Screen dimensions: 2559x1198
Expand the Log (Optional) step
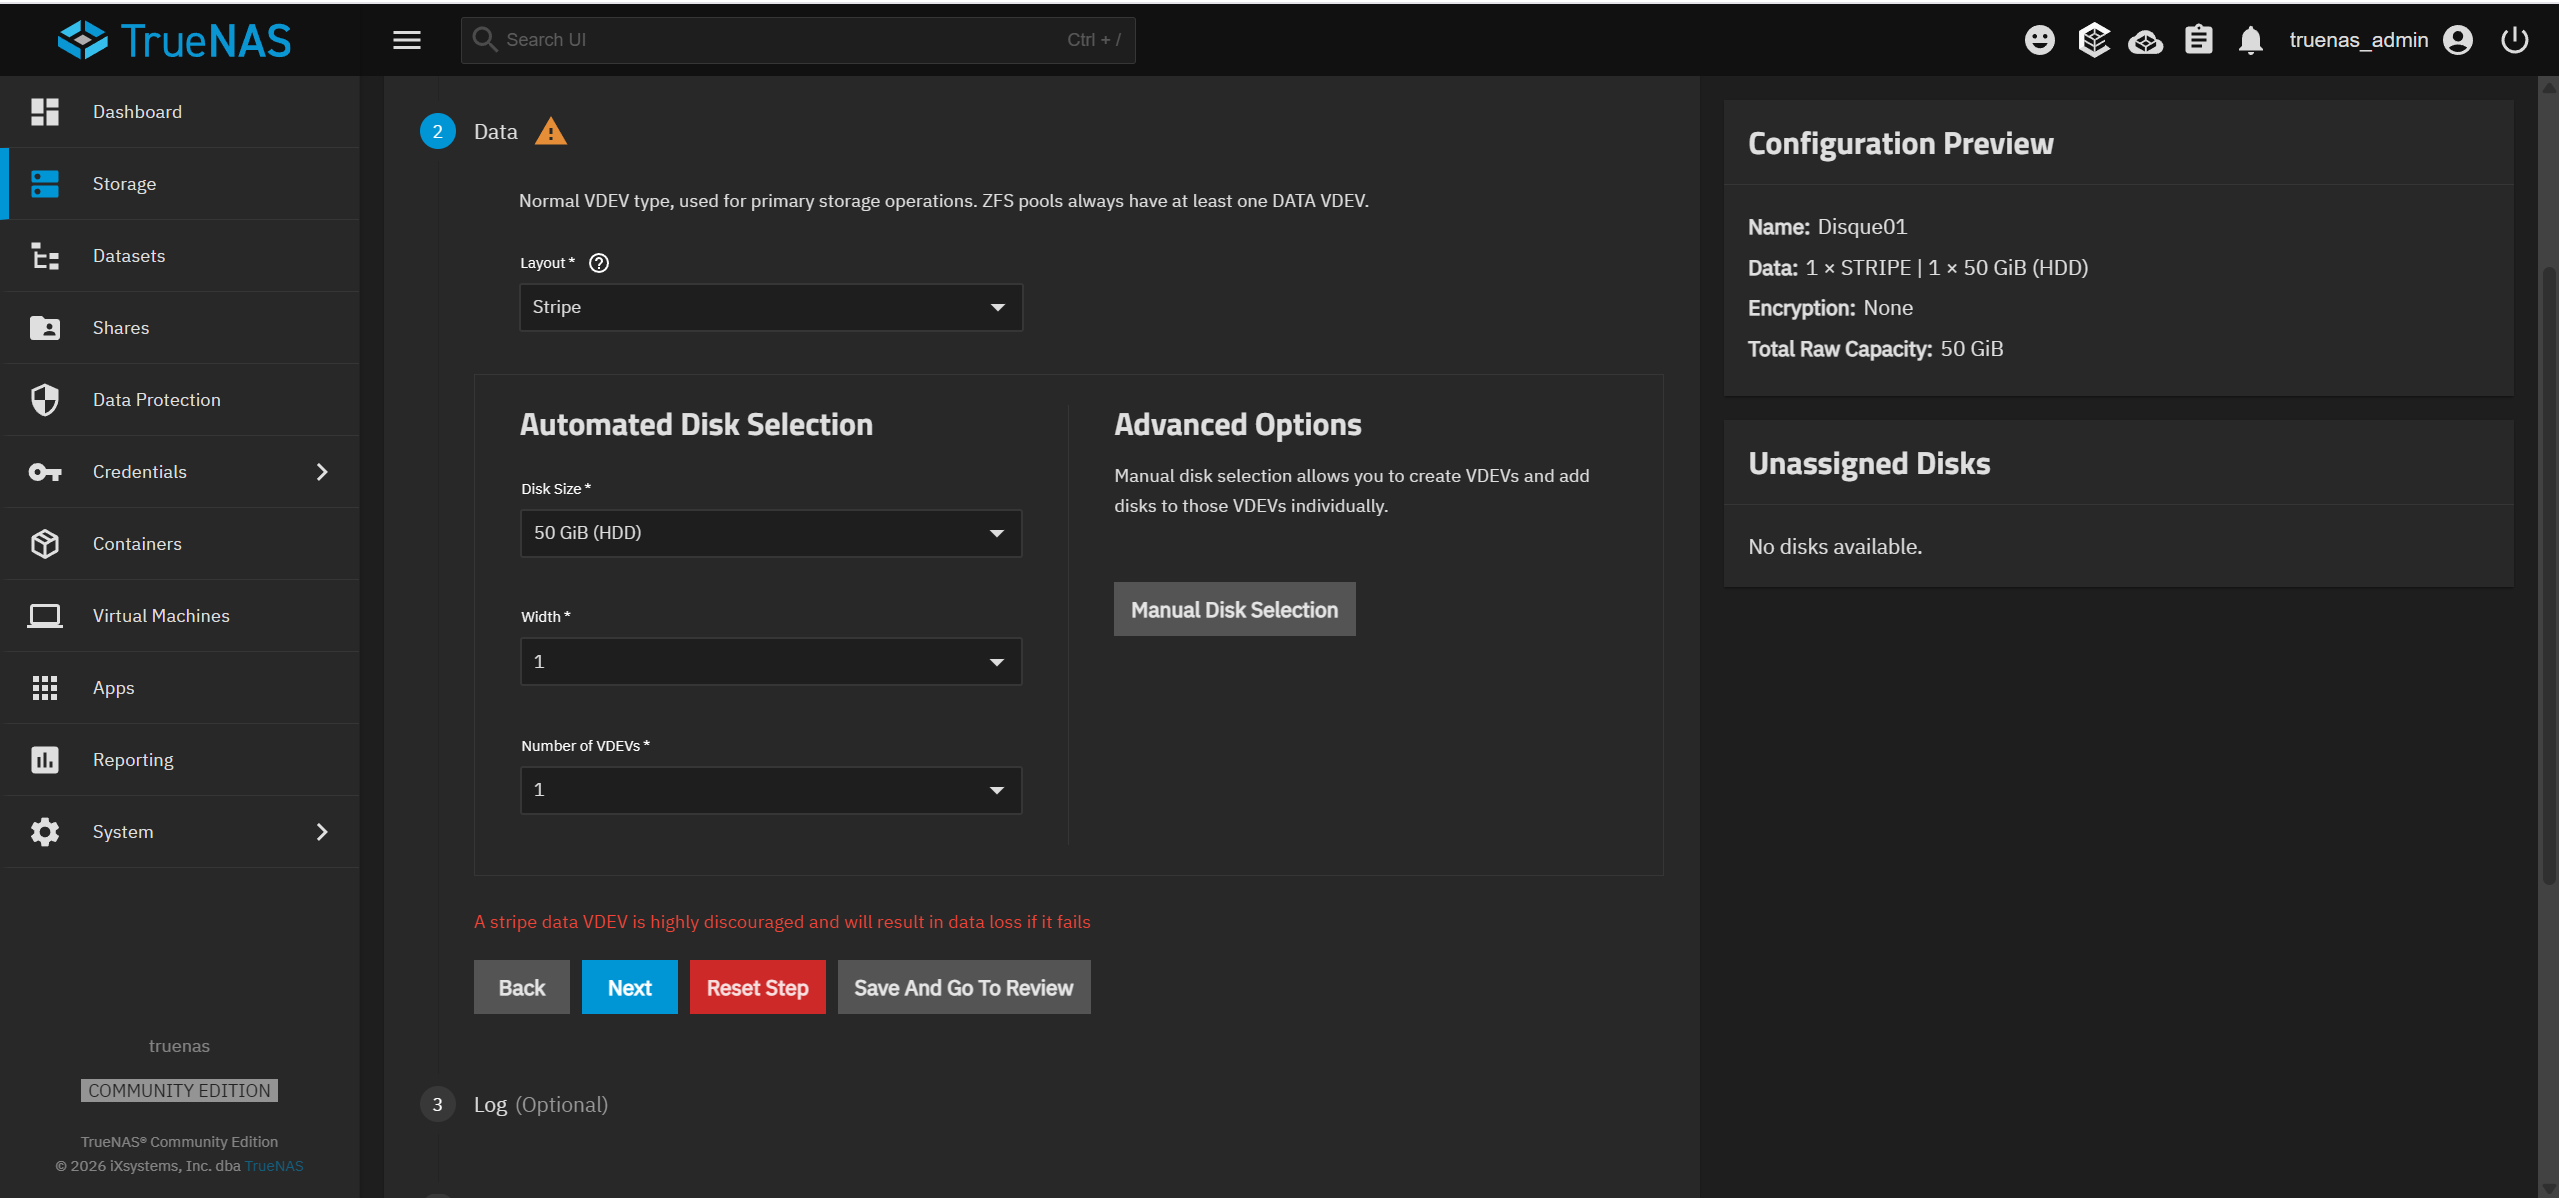tap(541, 1105)
